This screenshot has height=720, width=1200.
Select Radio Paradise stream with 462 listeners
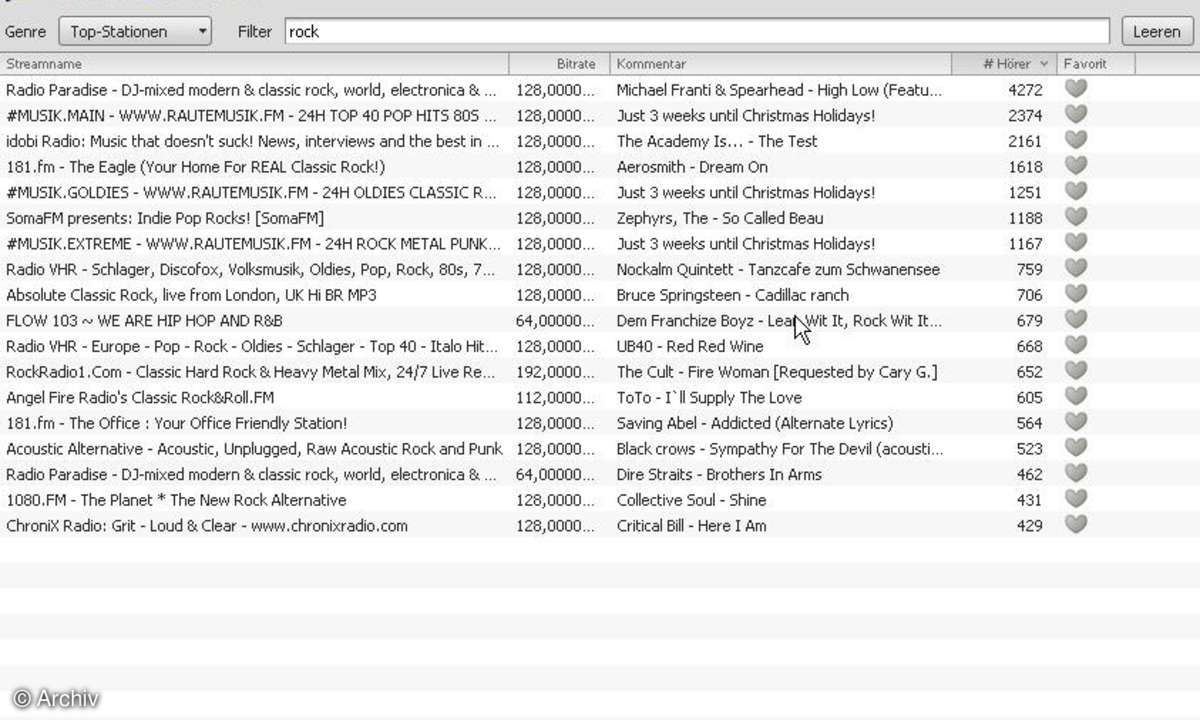pos(251,474)
